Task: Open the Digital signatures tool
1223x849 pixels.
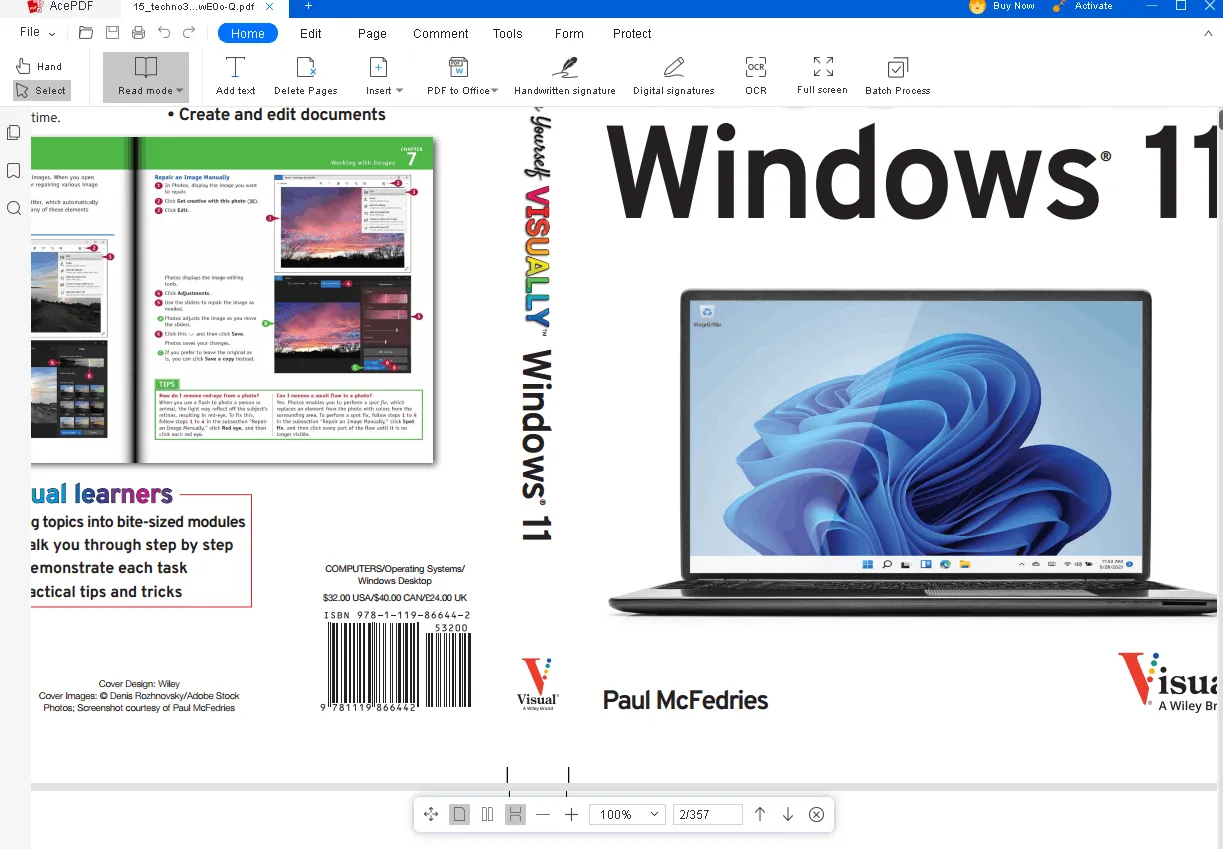Action: click(673, 75)
